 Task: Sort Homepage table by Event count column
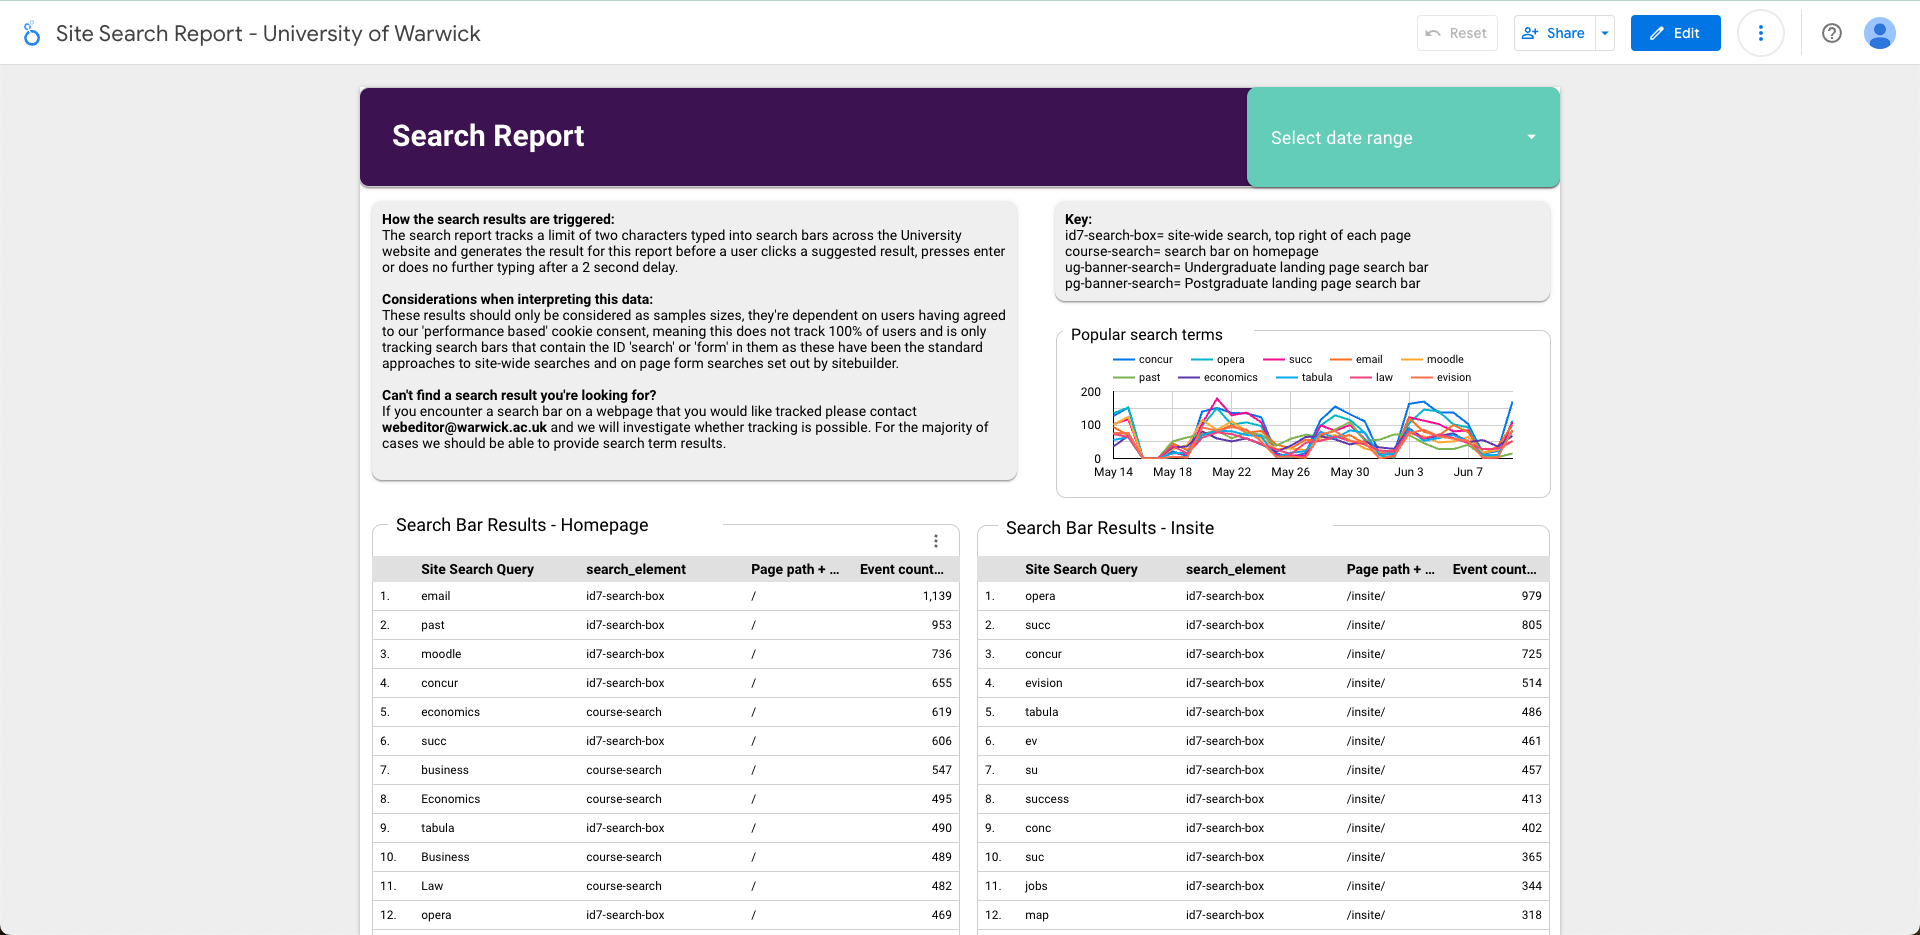pyautogui.click(x=901, y=569)
